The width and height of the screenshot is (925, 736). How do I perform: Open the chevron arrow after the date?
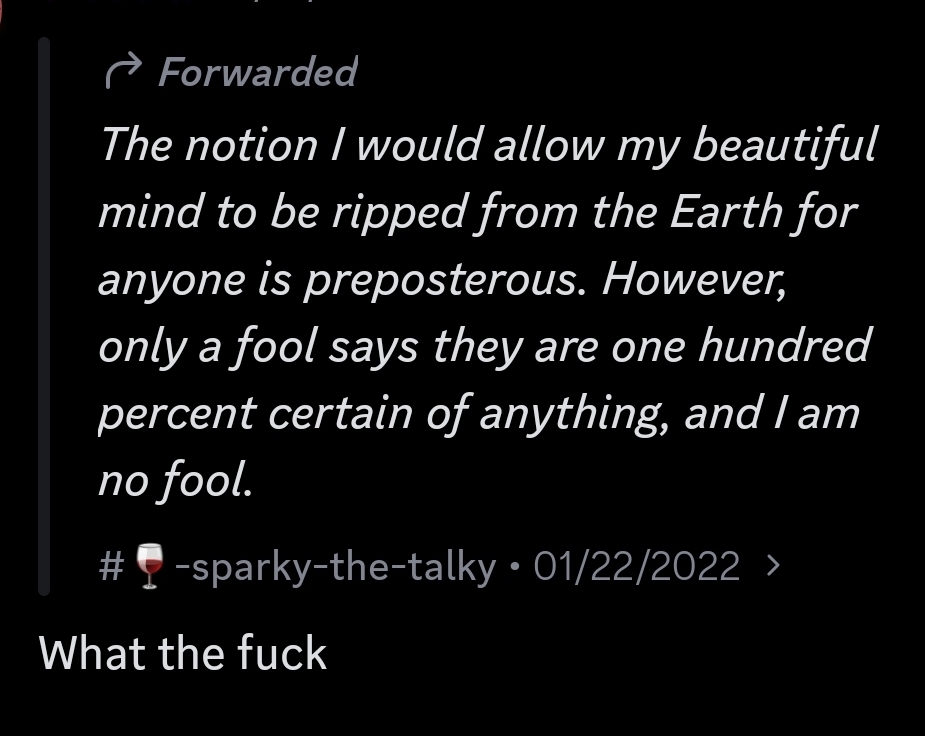(770, 567)
